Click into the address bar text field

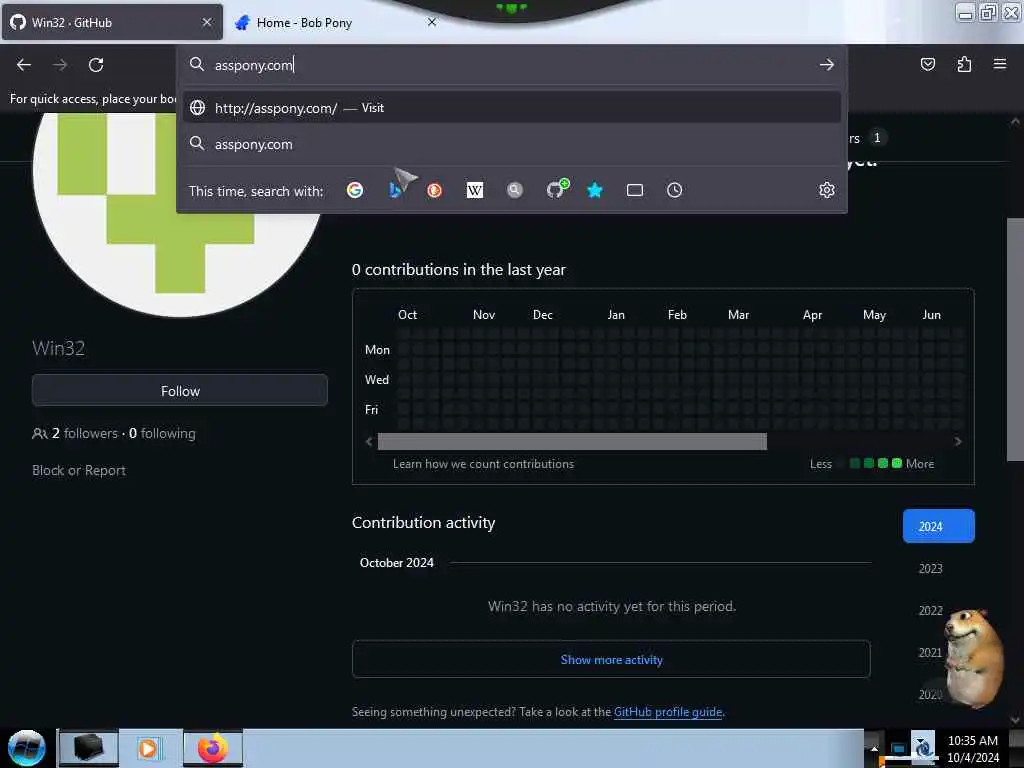tap(509, 65)
